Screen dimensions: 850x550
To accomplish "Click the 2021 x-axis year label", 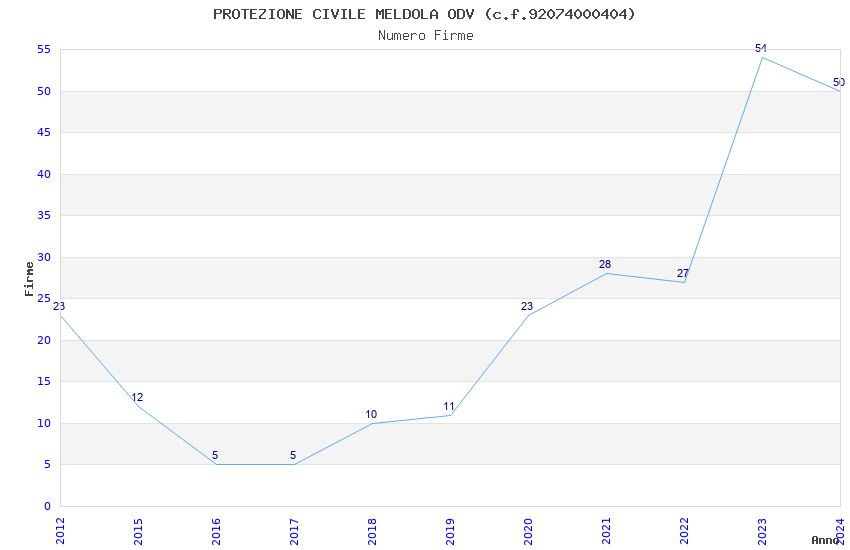I will [606, 529].
